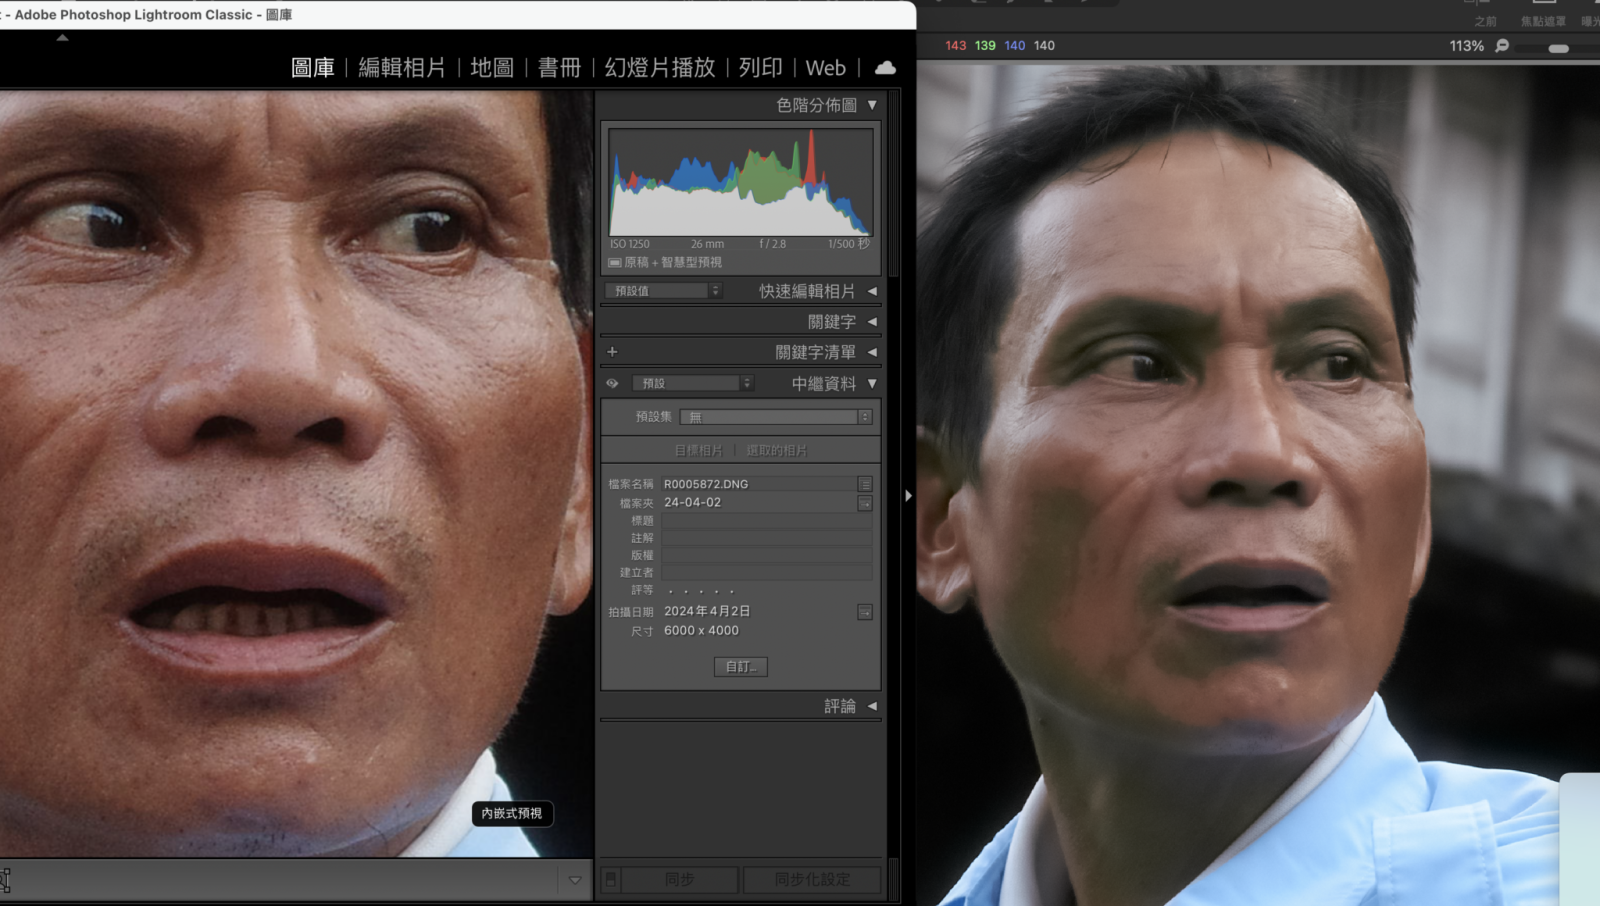Switch to the 書冊 (Book) module
The height and width of the screenshot is (906, 1600).
[x=559, y=68]
